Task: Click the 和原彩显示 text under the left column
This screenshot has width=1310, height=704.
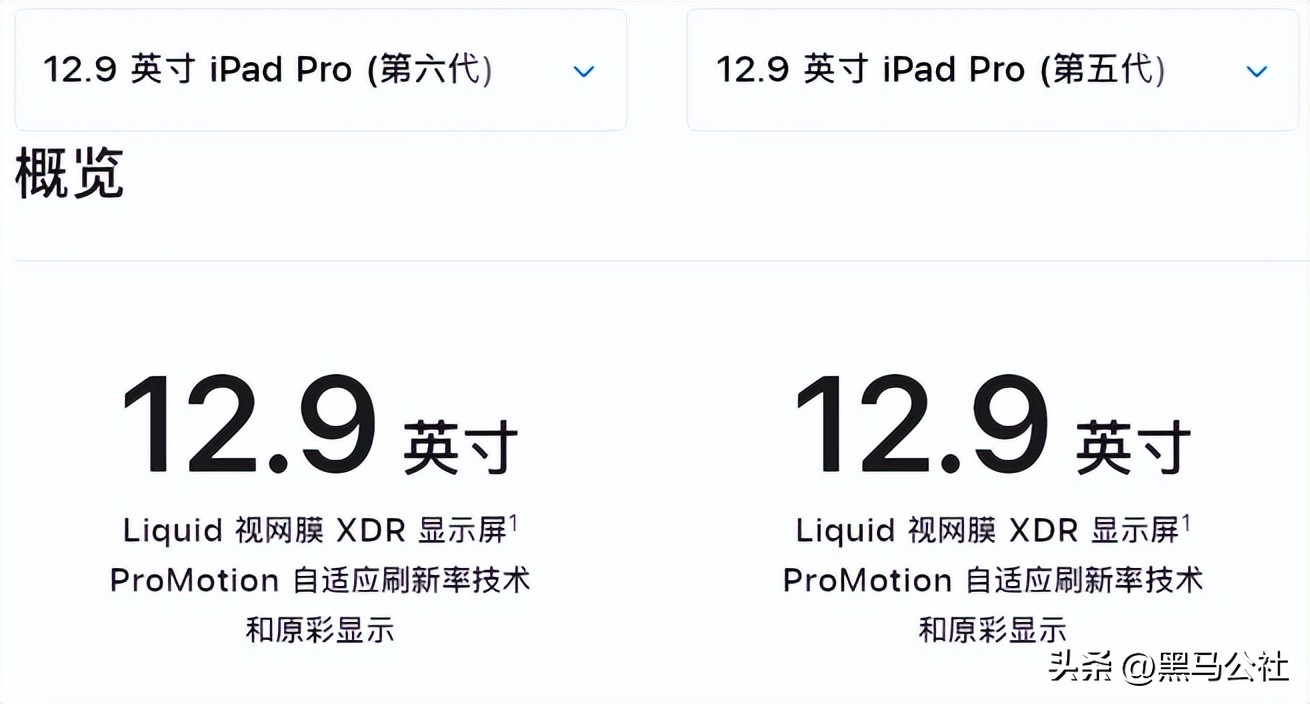Action: (x=320, y=630)
